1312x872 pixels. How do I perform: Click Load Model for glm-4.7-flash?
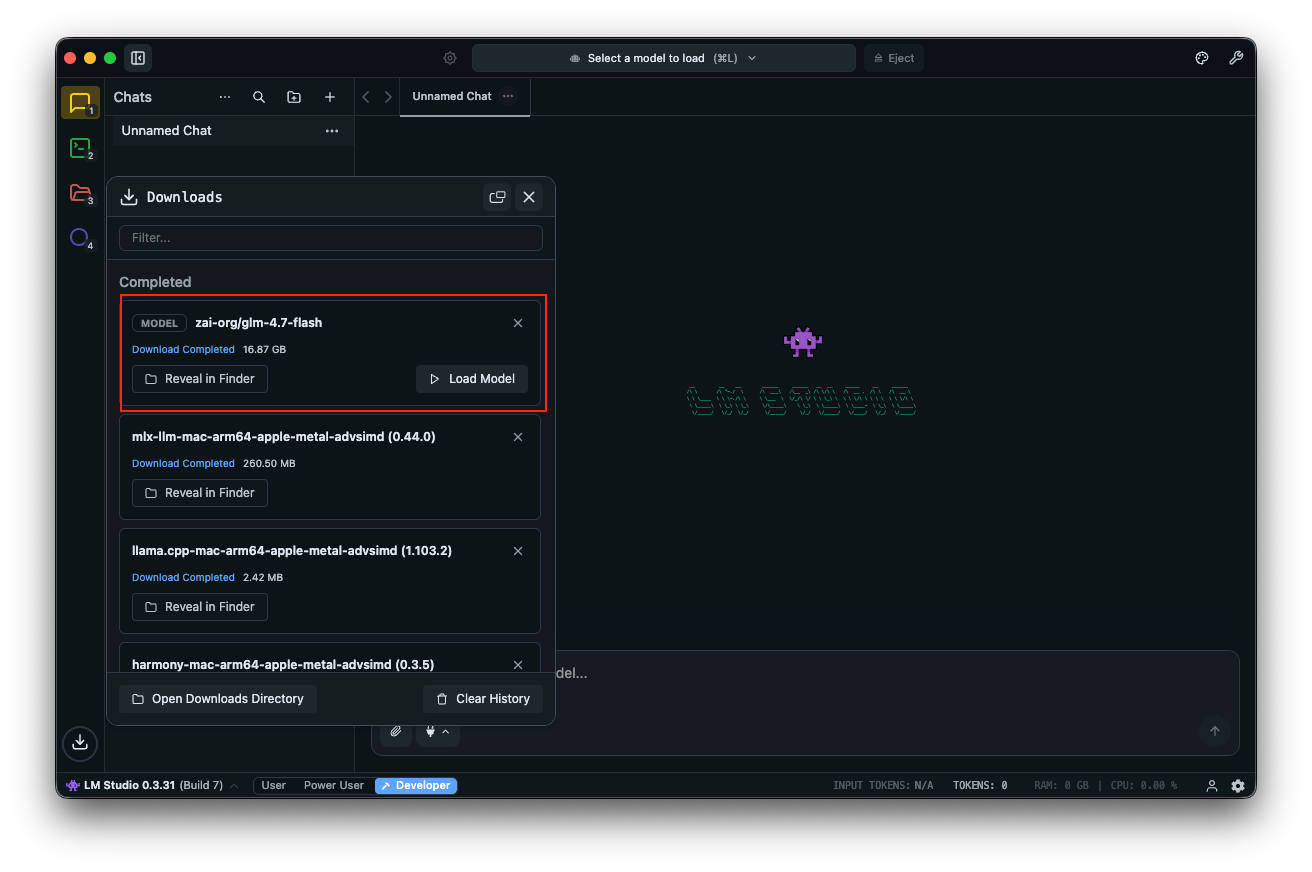472,379
